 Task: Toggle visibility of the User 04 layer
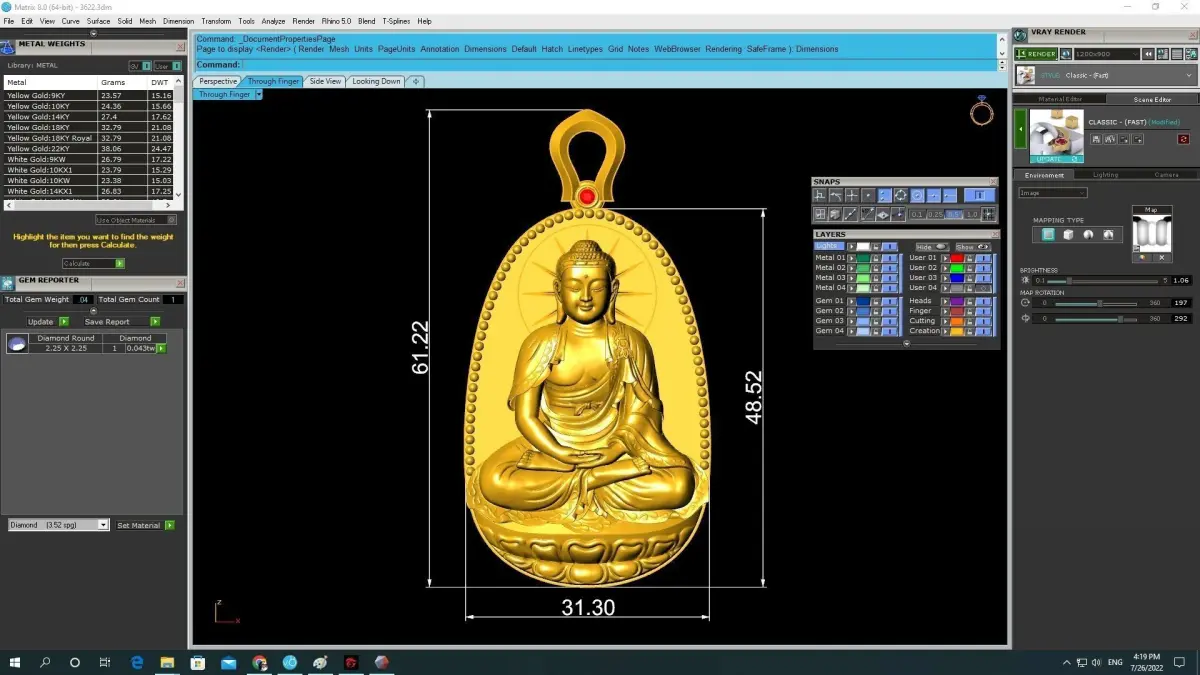983,288
